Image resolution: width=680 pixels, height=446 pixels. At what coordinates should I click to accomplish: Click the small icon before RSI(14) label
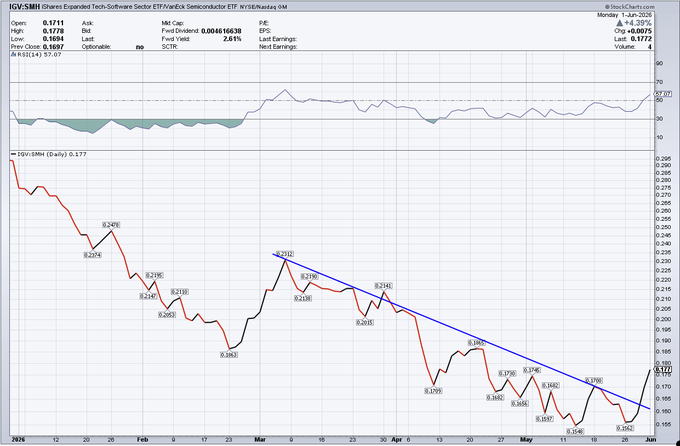[13, 54]
